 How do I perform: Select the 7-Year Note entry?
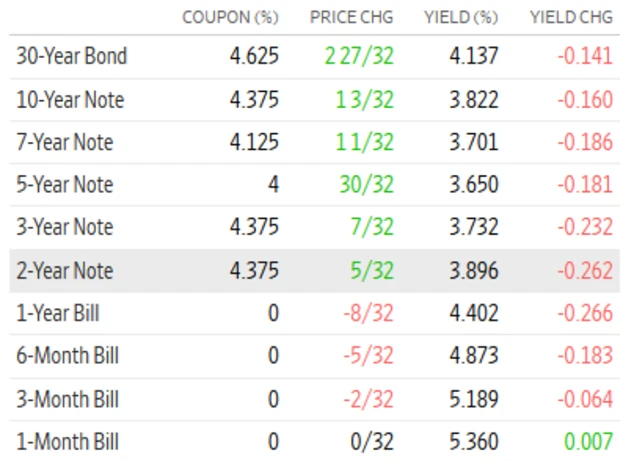click(64, 142)
